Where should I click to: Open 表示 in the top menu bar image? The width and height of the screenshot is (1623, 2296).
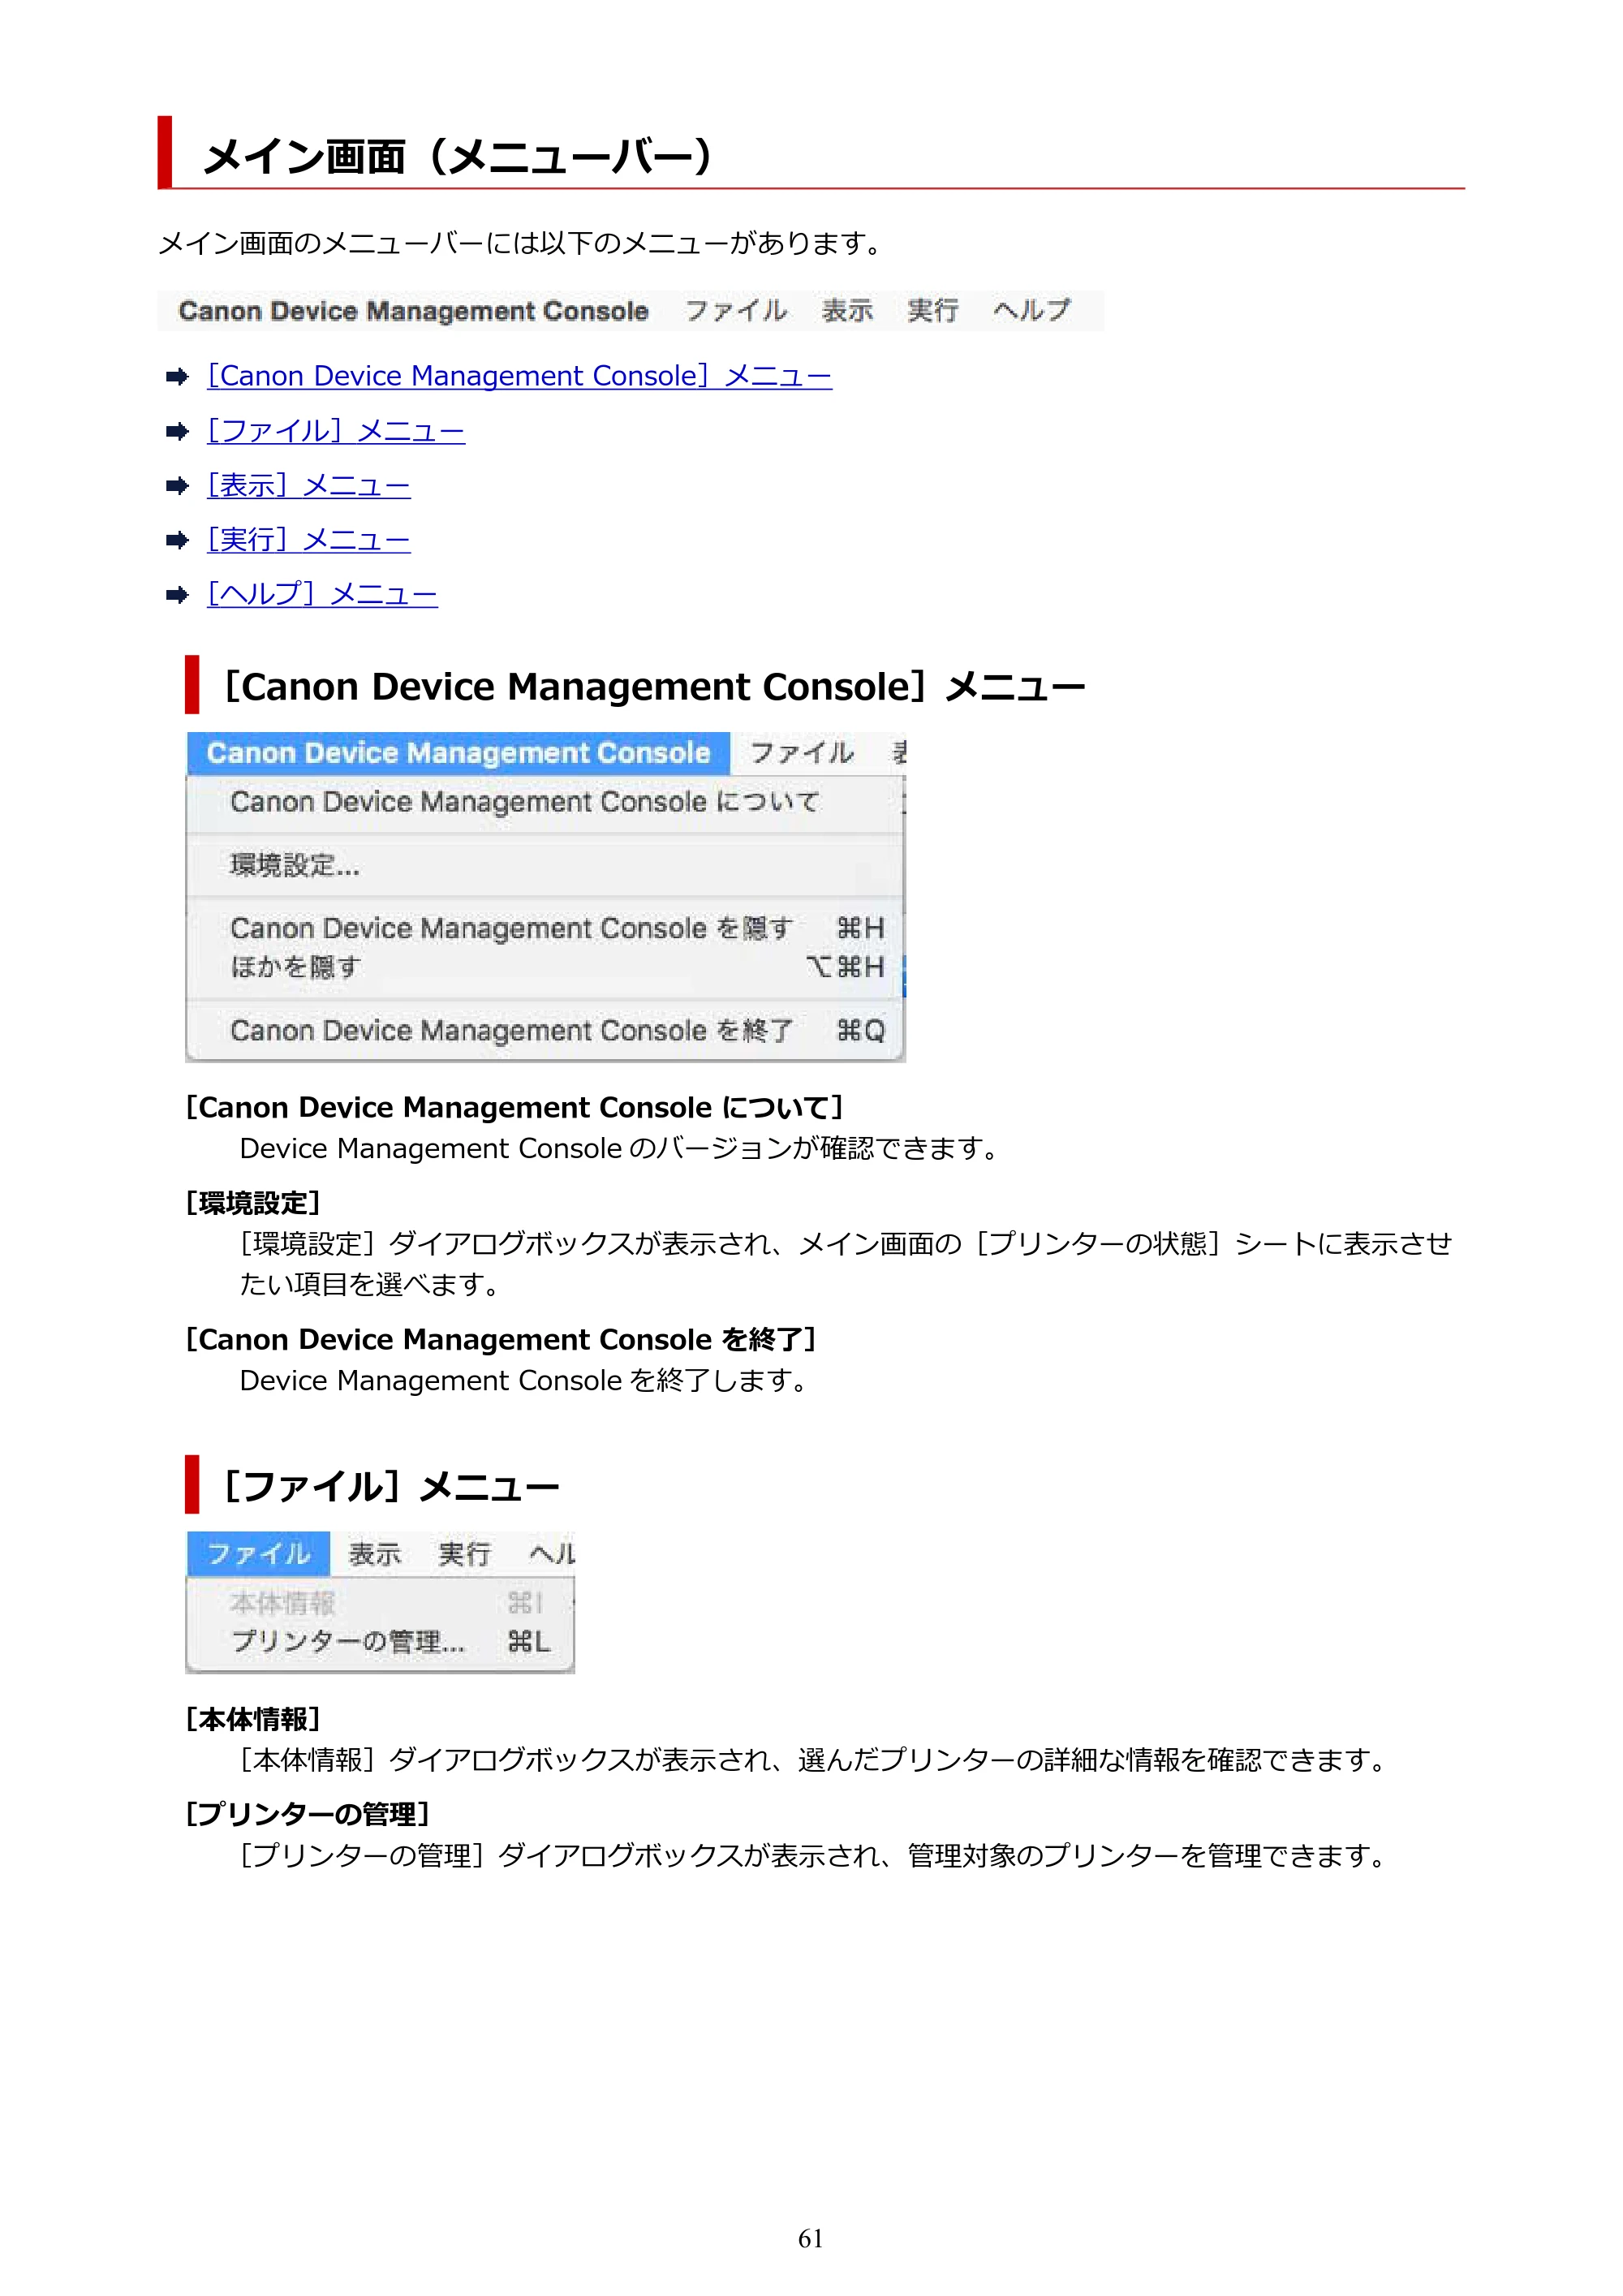click(848, 311)
